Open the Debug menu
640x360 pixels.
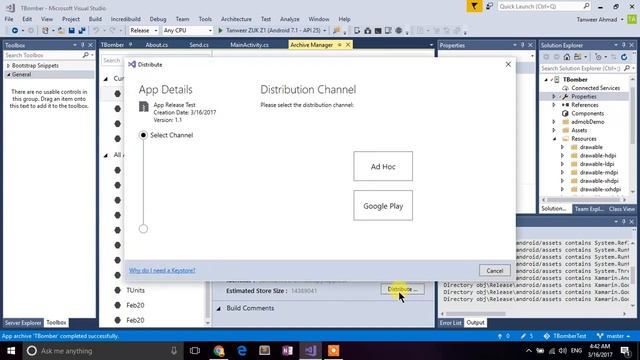(158, 19)
